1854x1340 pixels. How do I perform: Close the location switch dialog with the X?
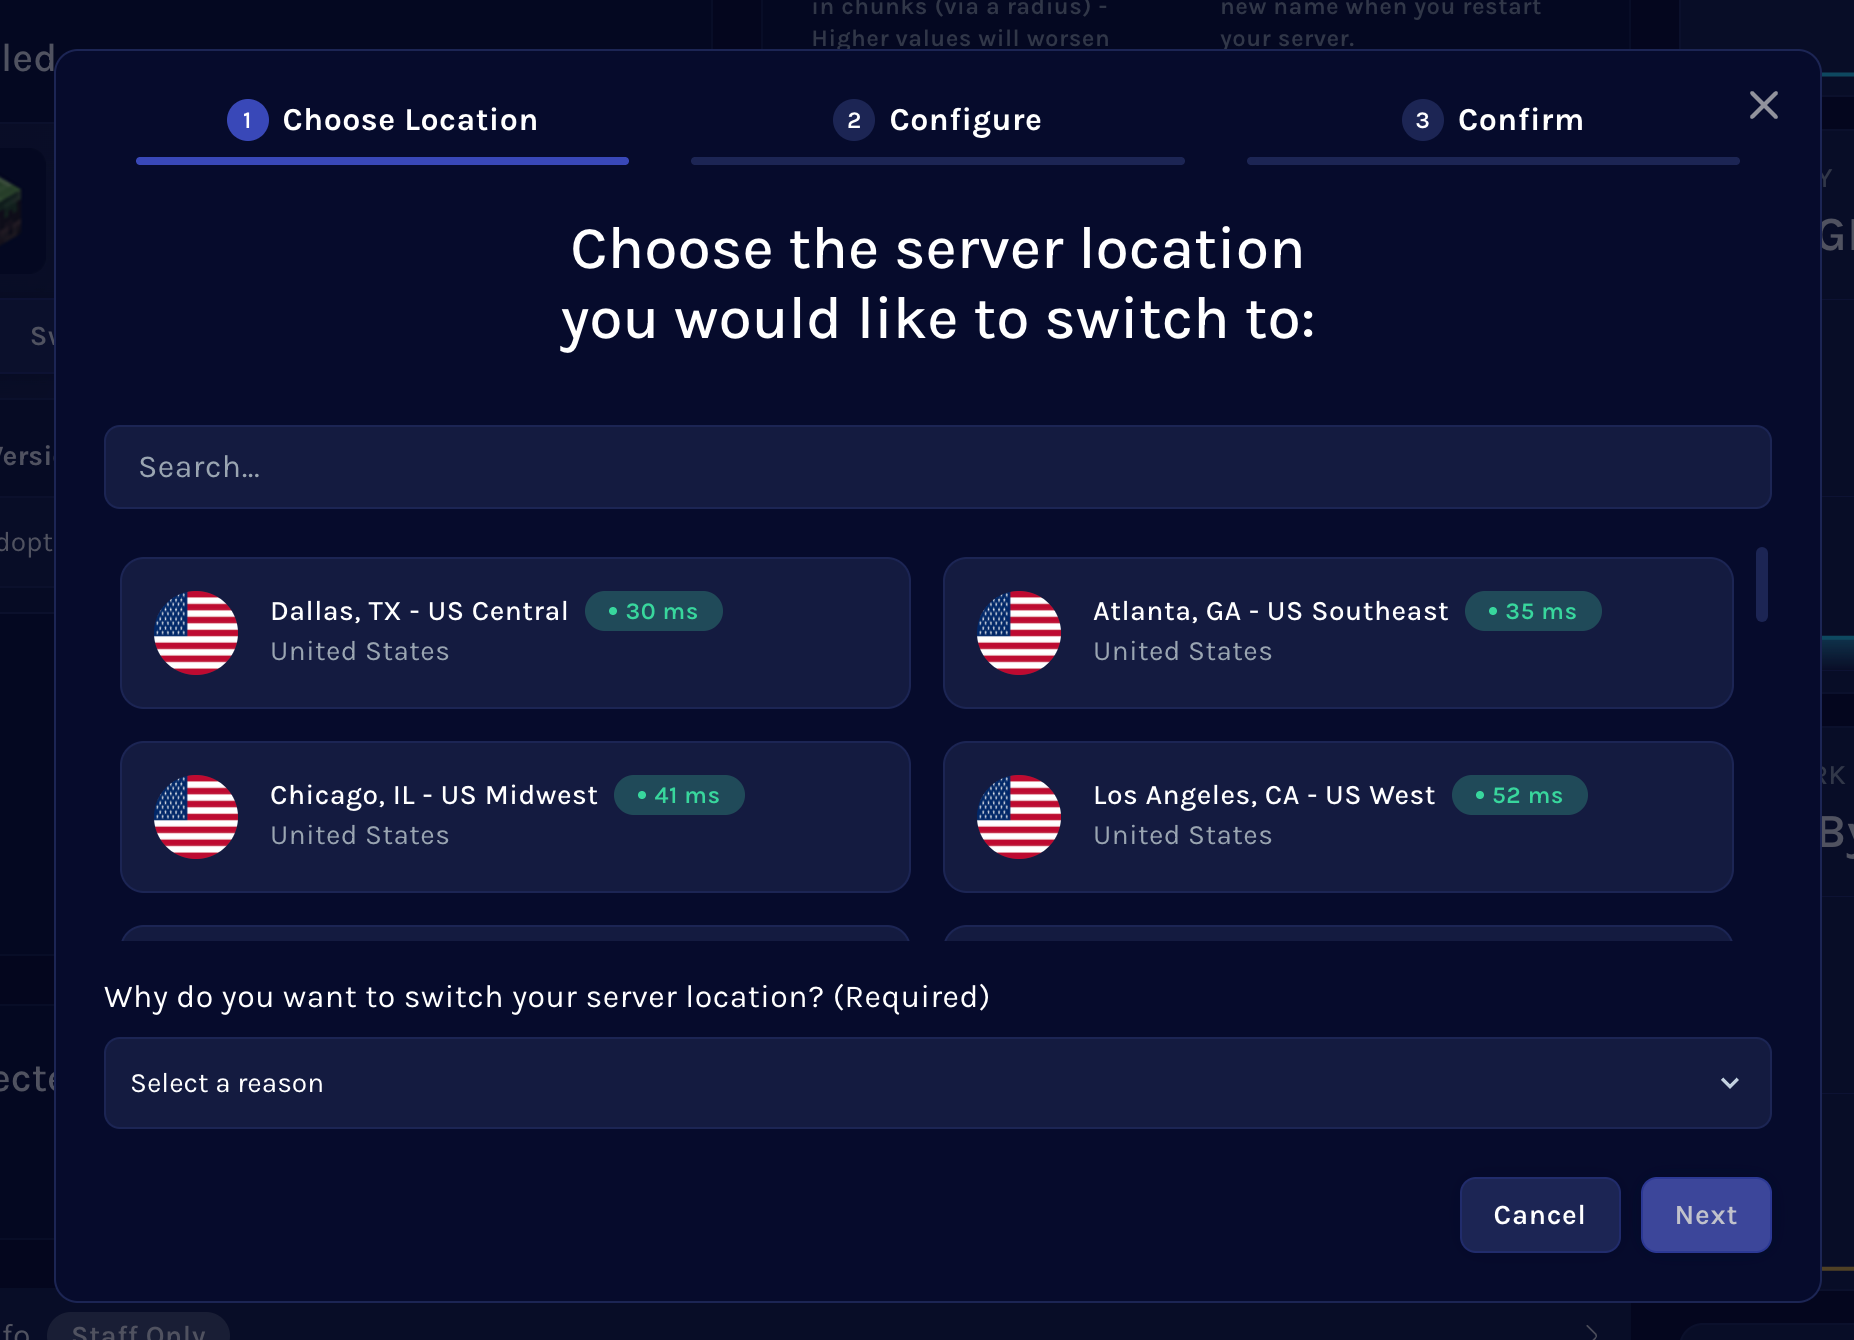click(1763, 105)
